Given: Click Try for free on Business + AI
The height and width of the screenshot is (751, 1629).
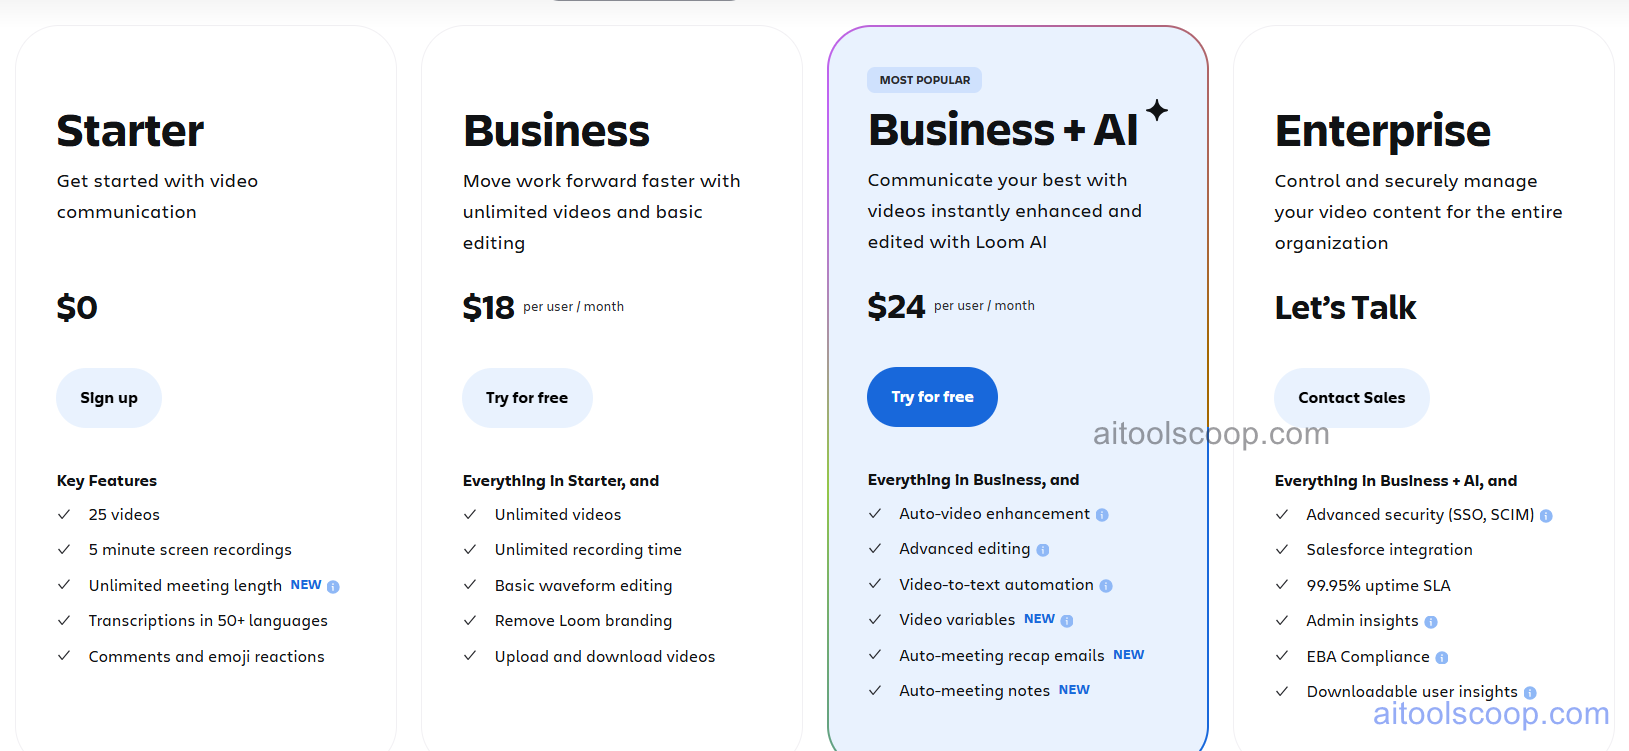Looking at the screenshot, I should click(x=931, y=397).
